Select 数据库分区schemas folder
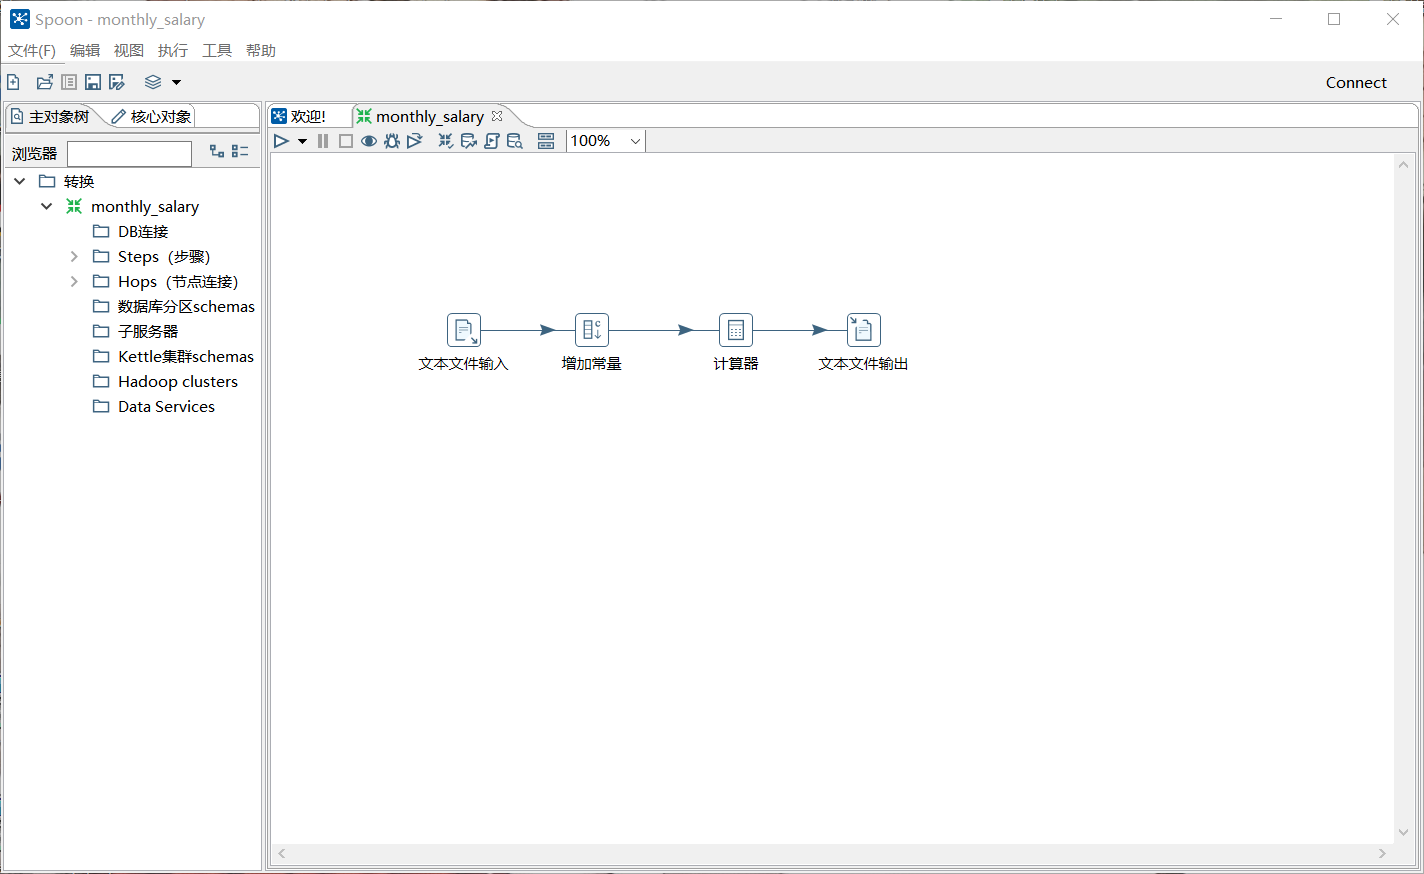The width and height of the screenshot is (1424, 874). point(186,306)
